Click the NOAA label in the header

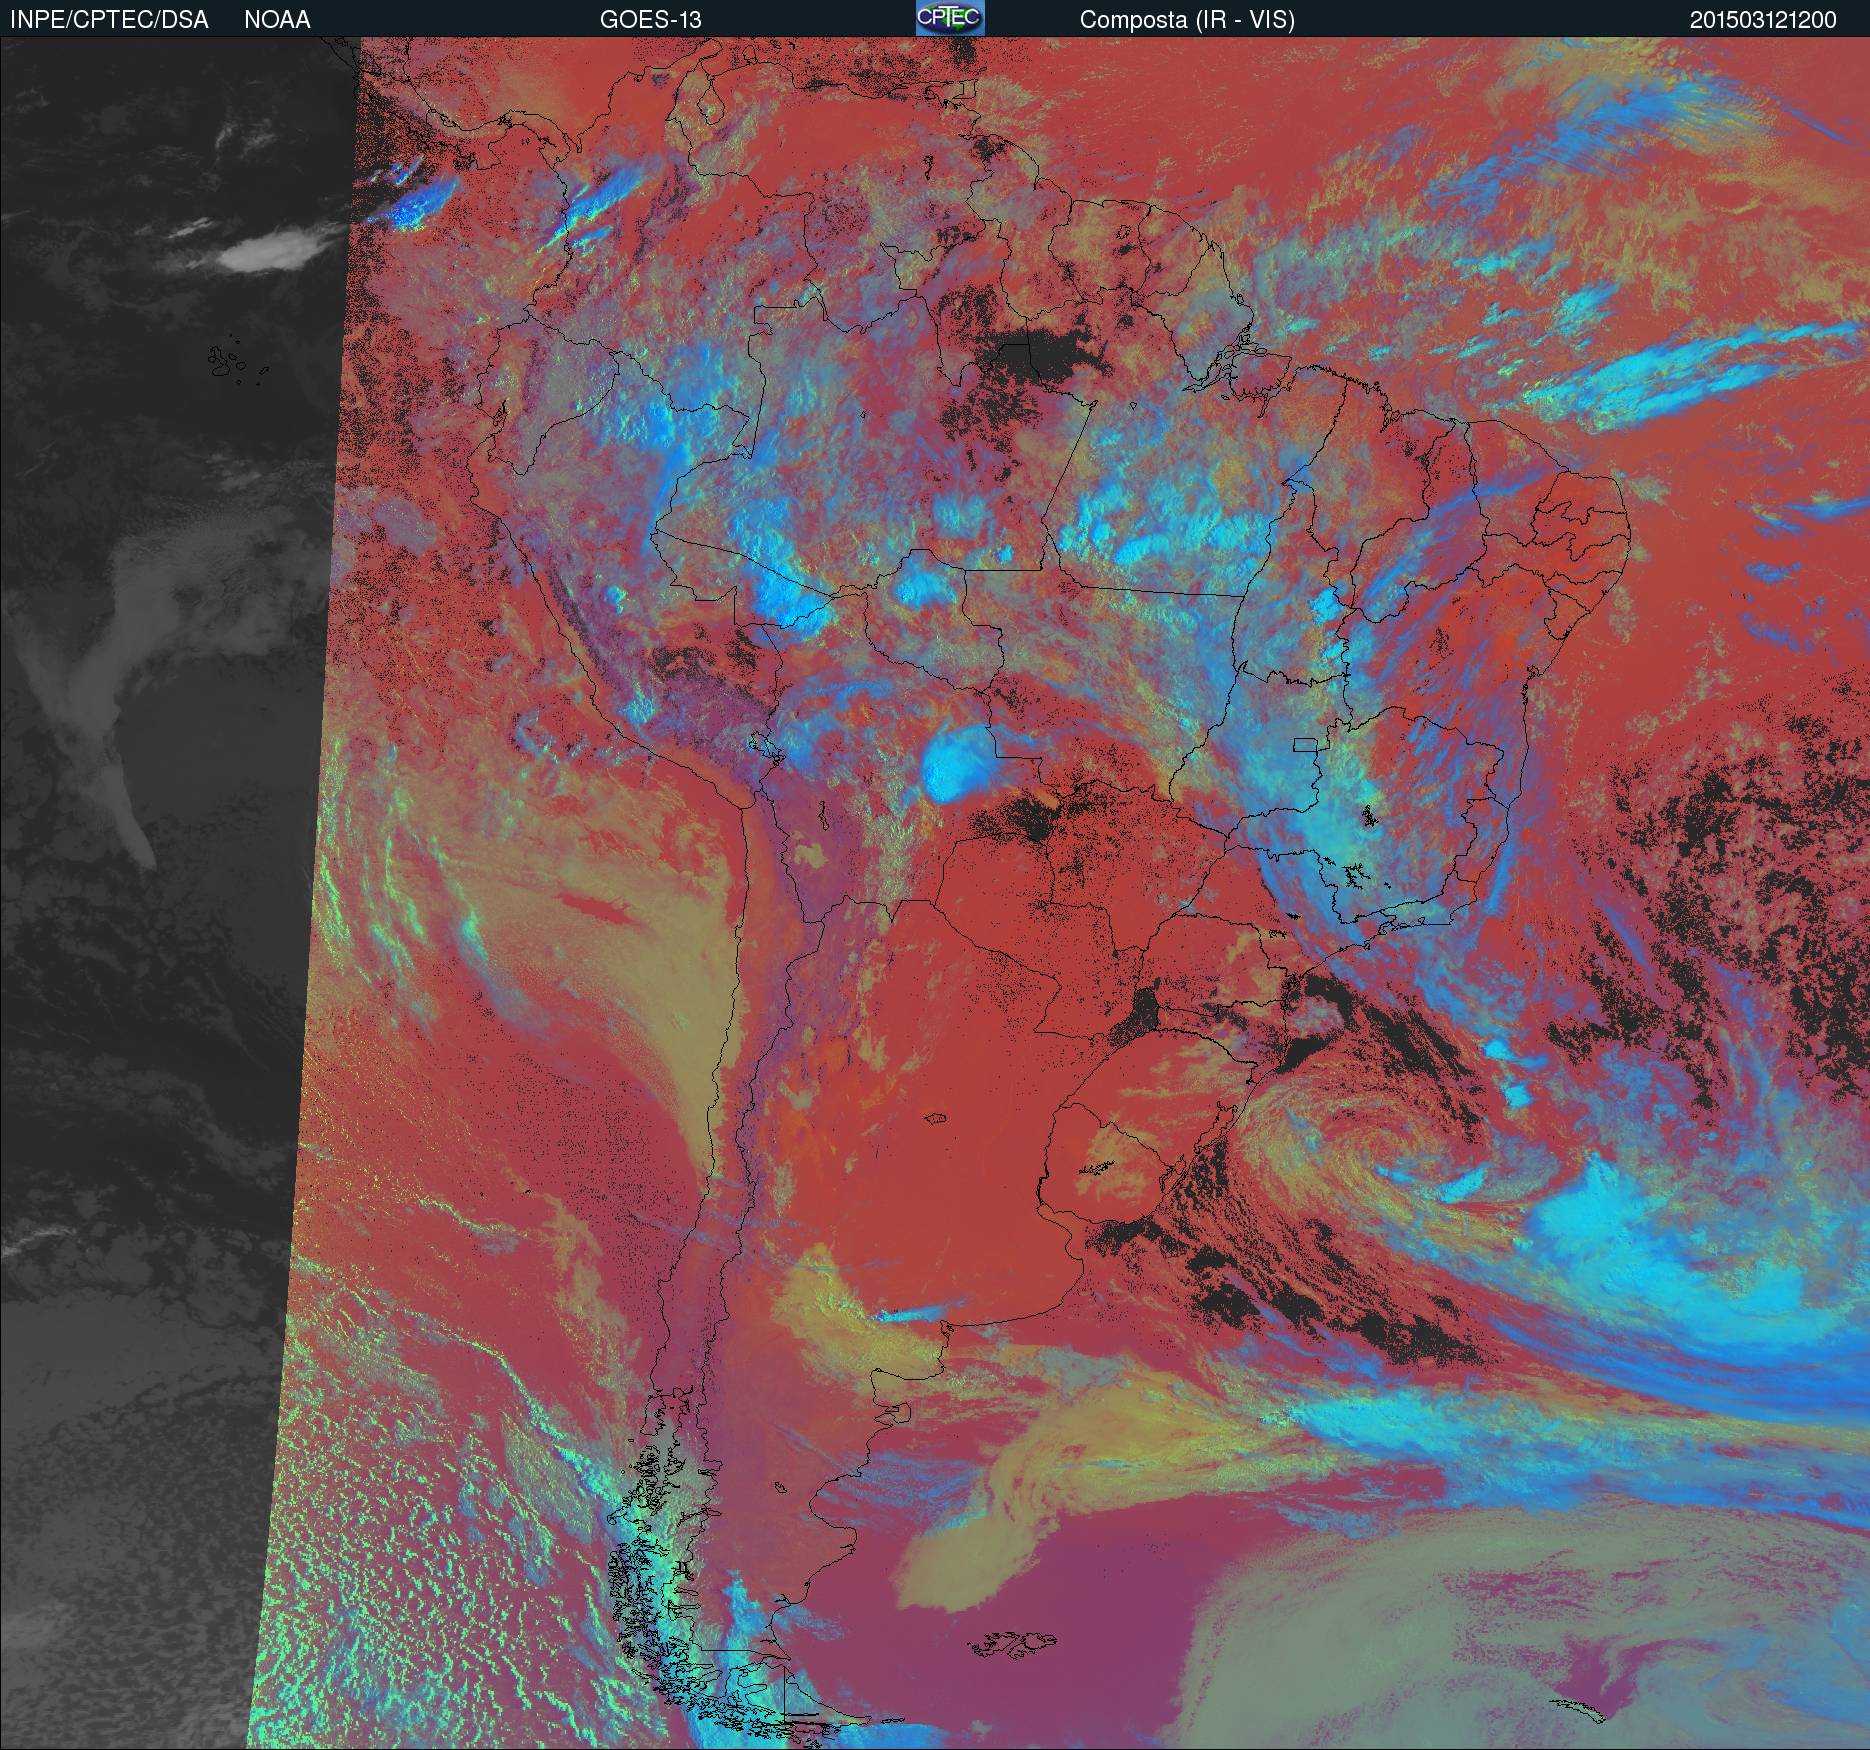[278, 20]
